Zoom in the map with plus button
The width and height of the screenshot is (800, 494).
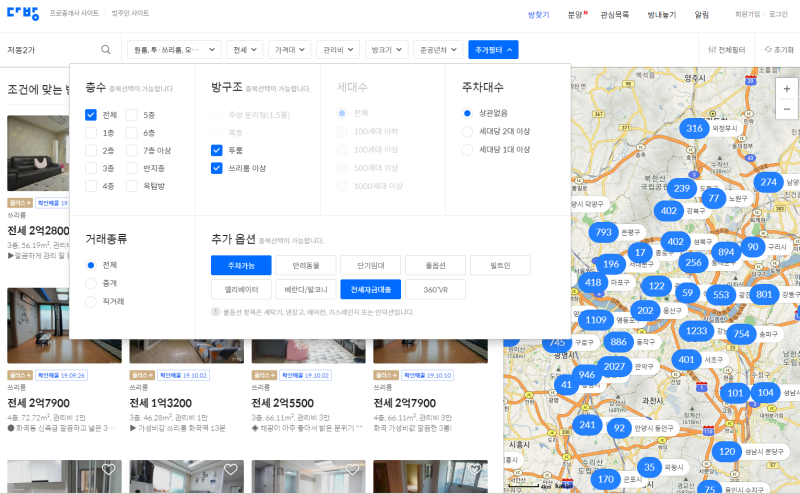pos(786,89)
